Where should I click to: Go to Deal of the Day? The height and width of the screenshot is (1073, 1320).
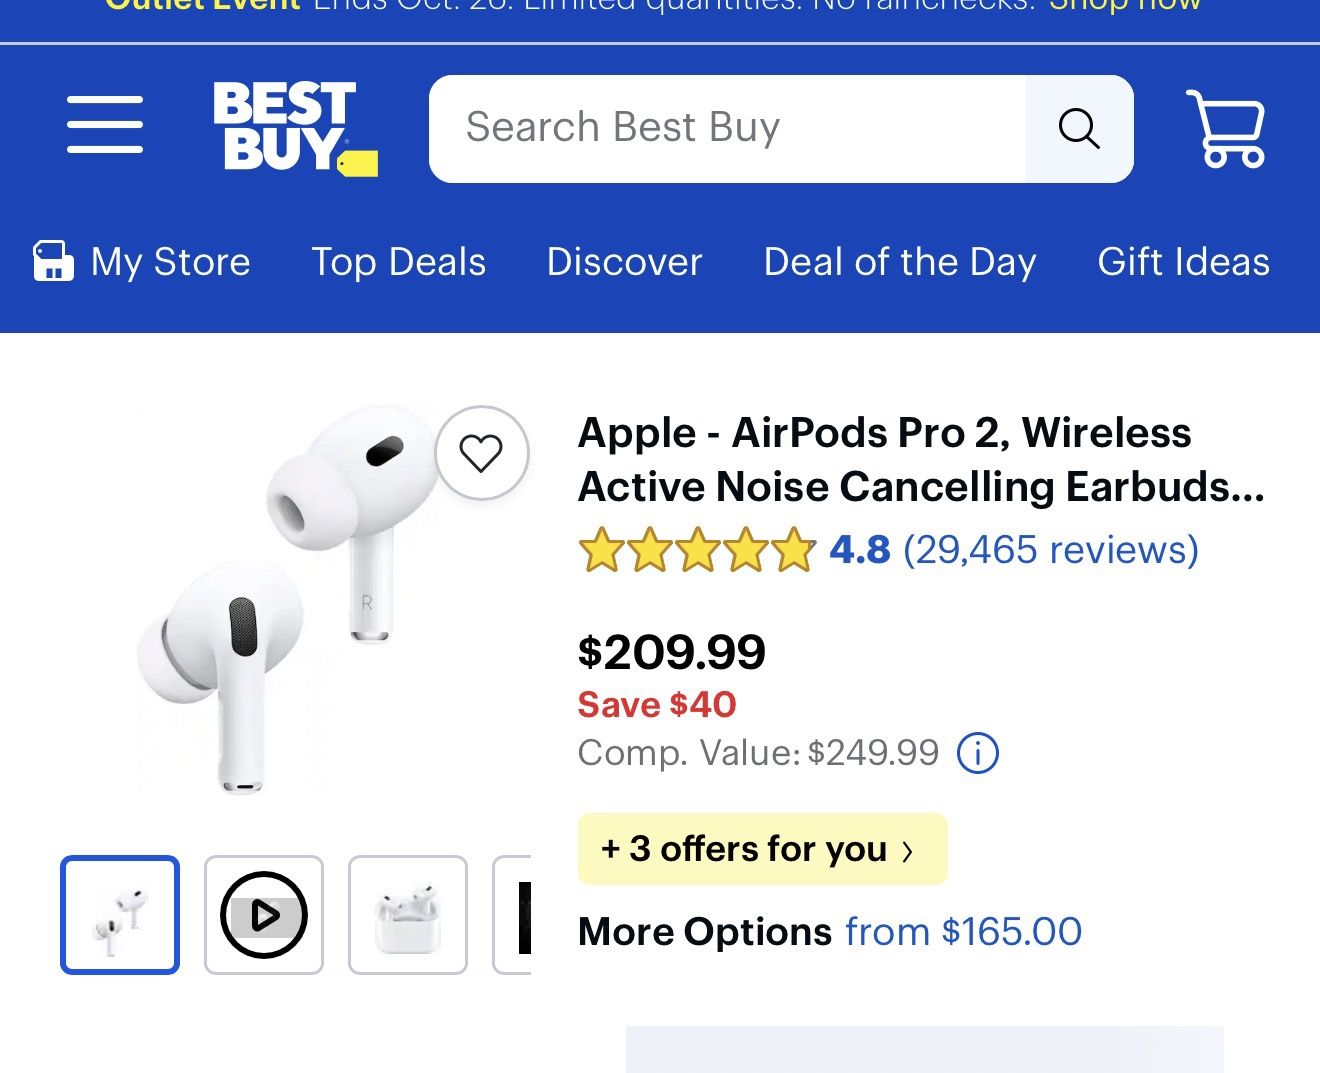click(x=899, y=261)
